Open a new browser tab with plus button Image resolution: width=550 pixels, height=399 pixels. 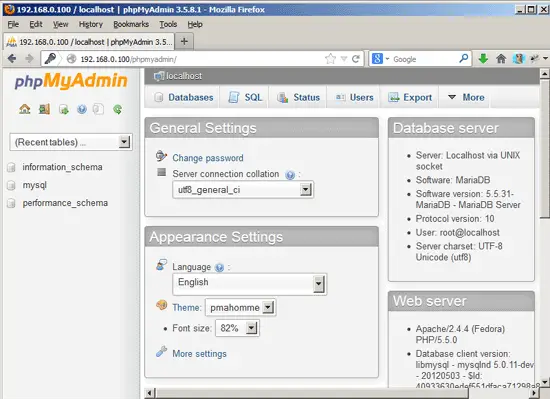(x=184, y=41)
